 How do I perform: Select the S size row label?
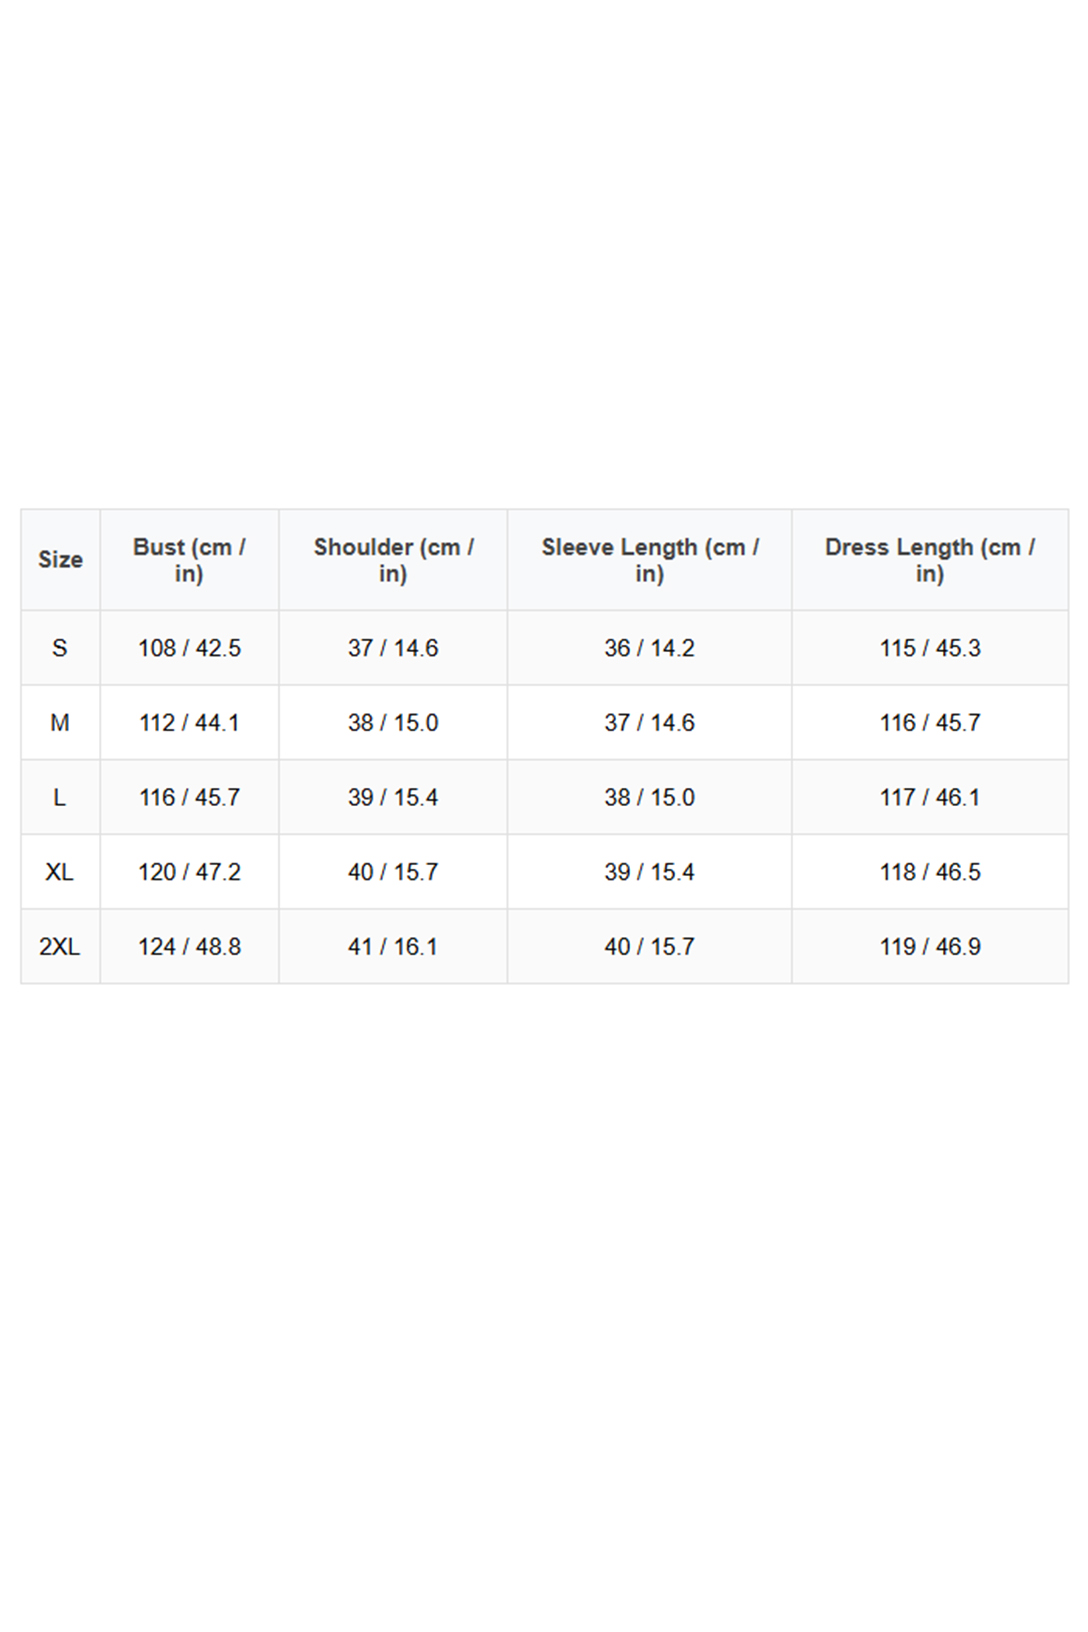click(x=60, y=648)
